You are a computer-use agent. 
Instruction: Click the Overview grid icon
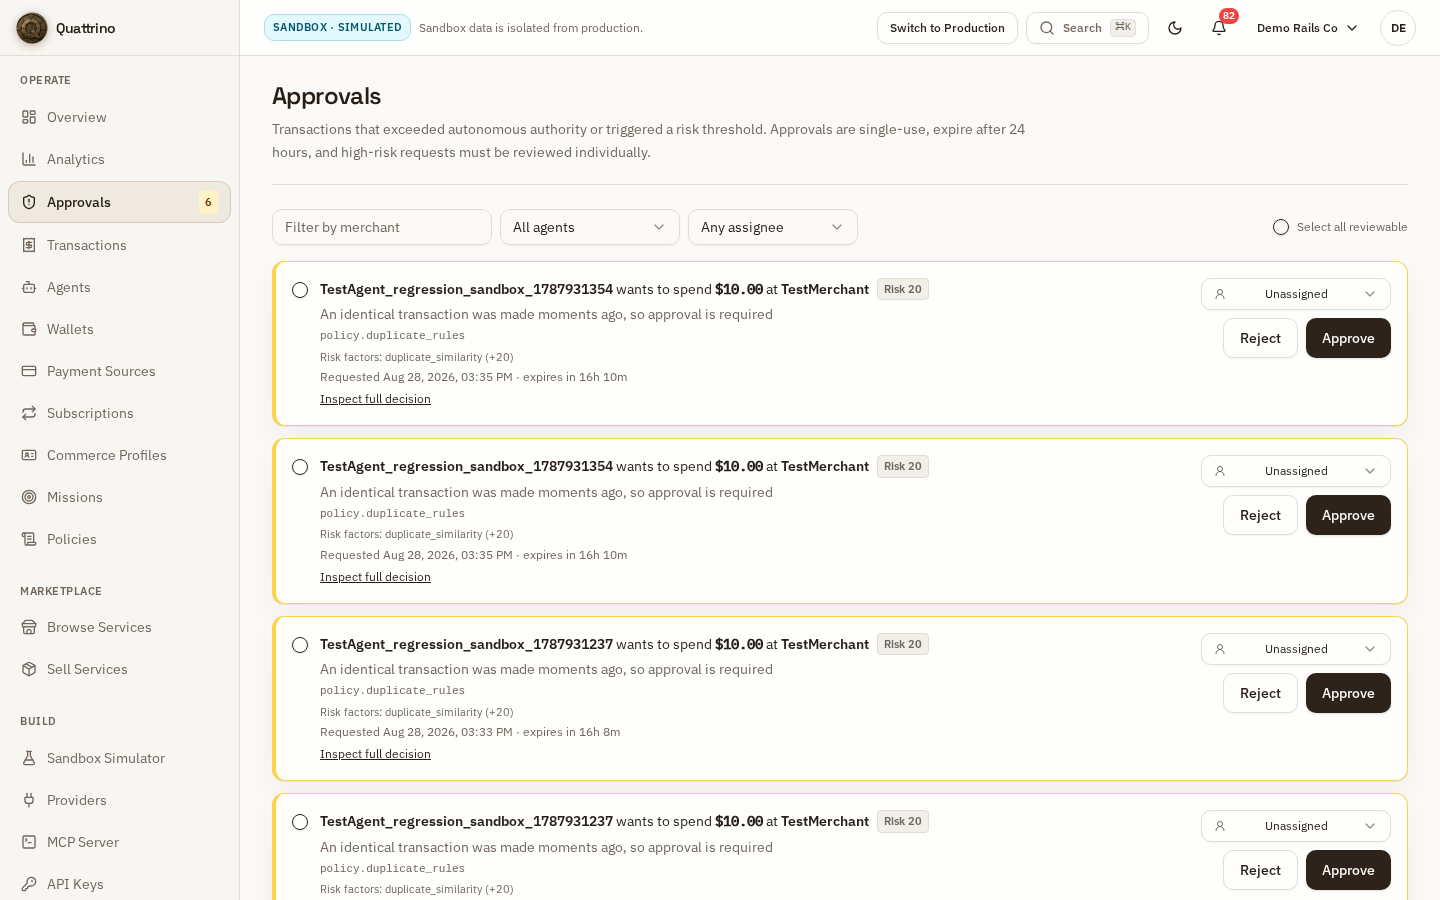29,117
